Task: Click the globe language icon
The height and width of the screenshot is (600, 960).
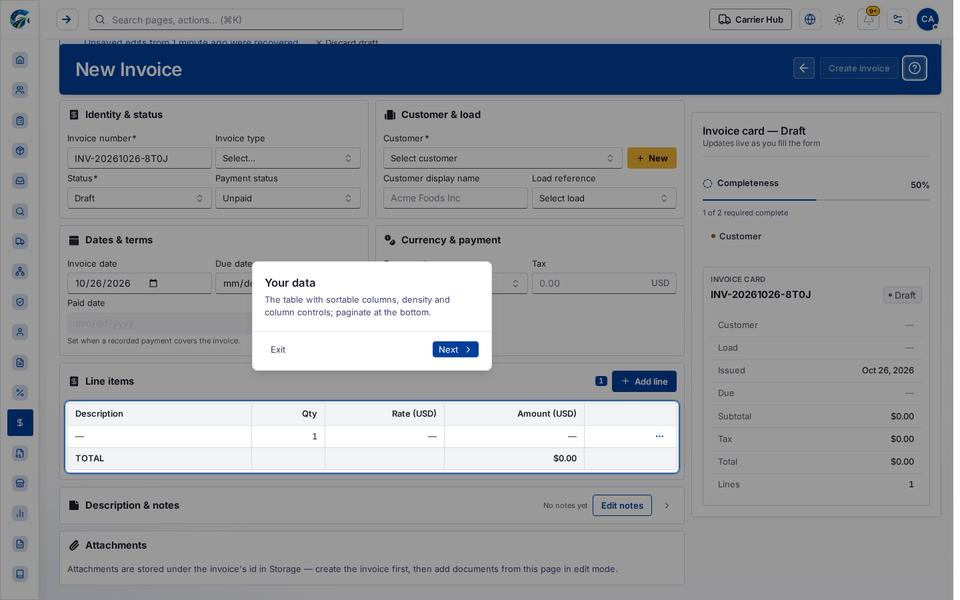Action: coord(810,20)
